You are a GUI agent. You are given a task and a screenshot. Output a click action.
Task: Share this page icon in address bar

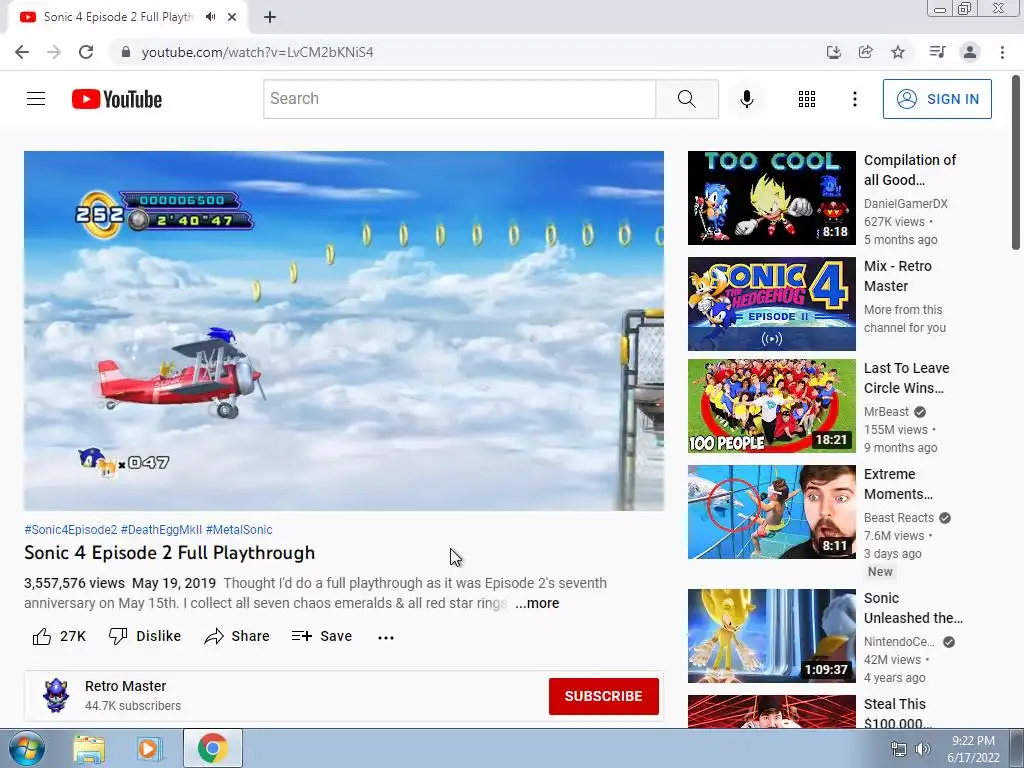[x=865, y=52]
